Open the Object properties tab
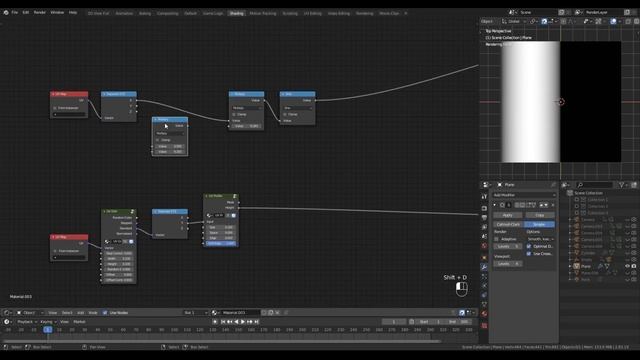The width and height of the screenshot is (640, 360). (484, 258)
